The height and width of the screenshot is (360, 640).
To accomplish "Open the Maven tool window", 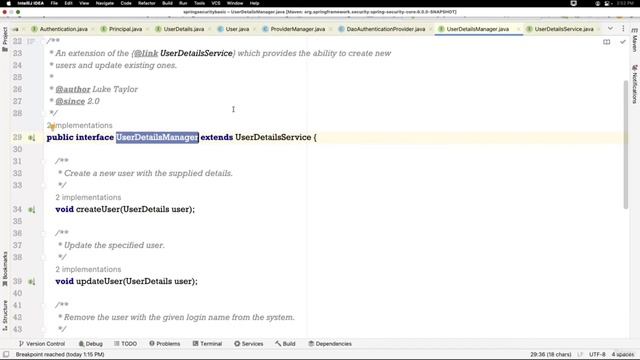I will pyautogui.click(x=635, y=40).
